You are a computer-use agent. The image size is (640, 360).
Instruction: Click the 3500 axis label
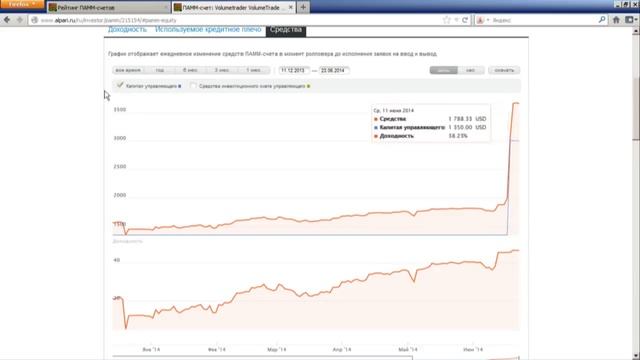point(120,109)
